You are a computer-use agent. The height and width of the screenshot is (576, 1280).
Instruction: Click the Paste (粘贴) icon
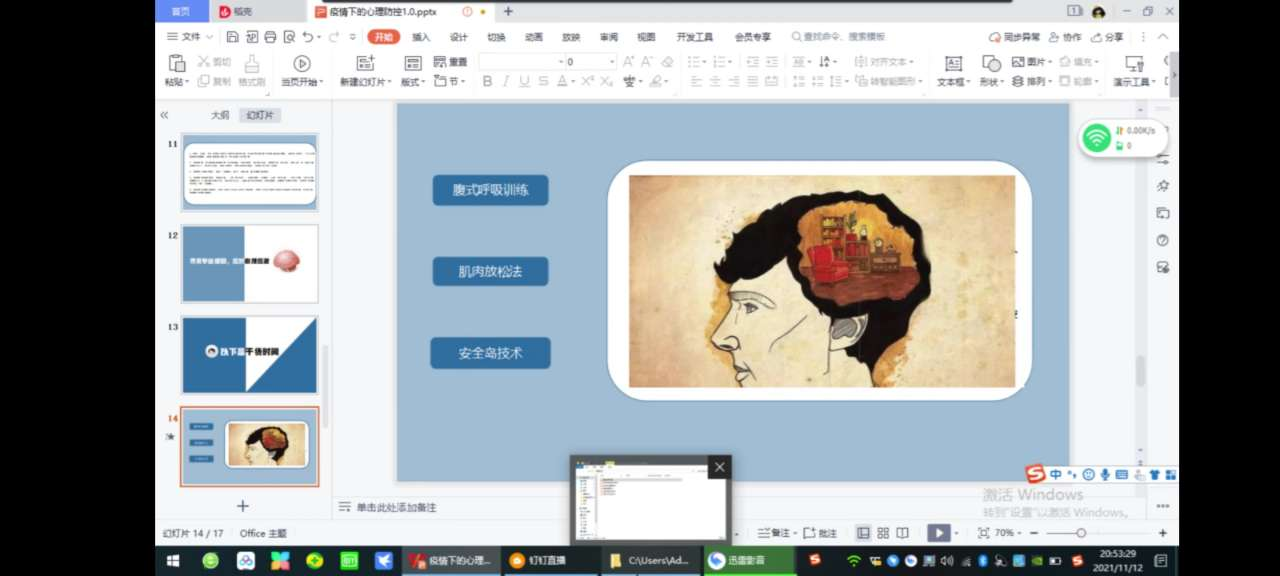coord(176,64)
